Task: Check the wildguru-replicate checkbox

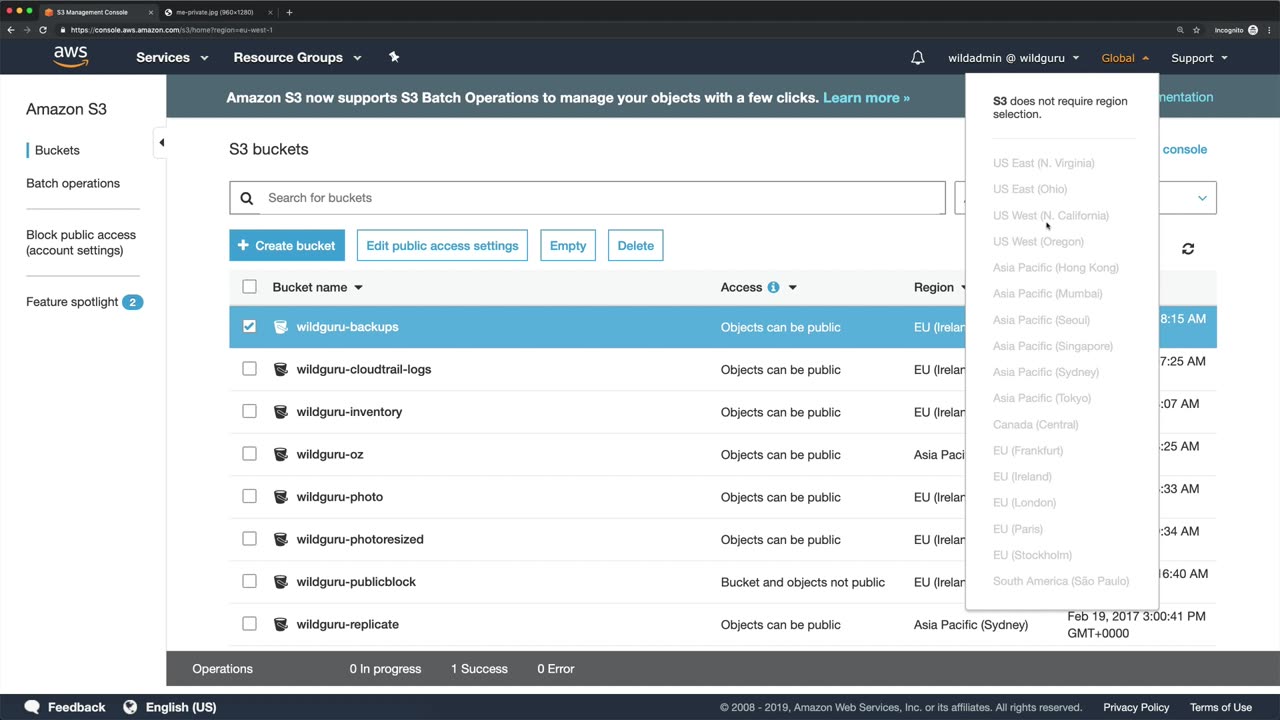Action: [x=249, y=624]
